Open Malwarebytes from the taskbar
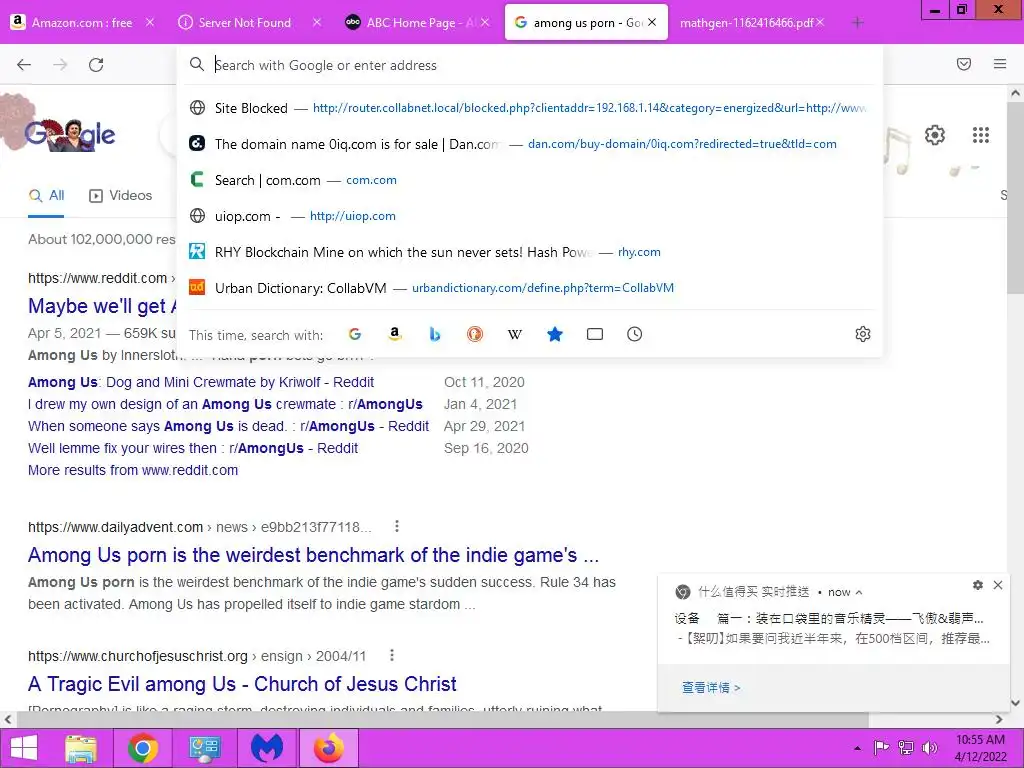Image resolution: width=1024 pixels, height=768 pixels. click(267, 748)
